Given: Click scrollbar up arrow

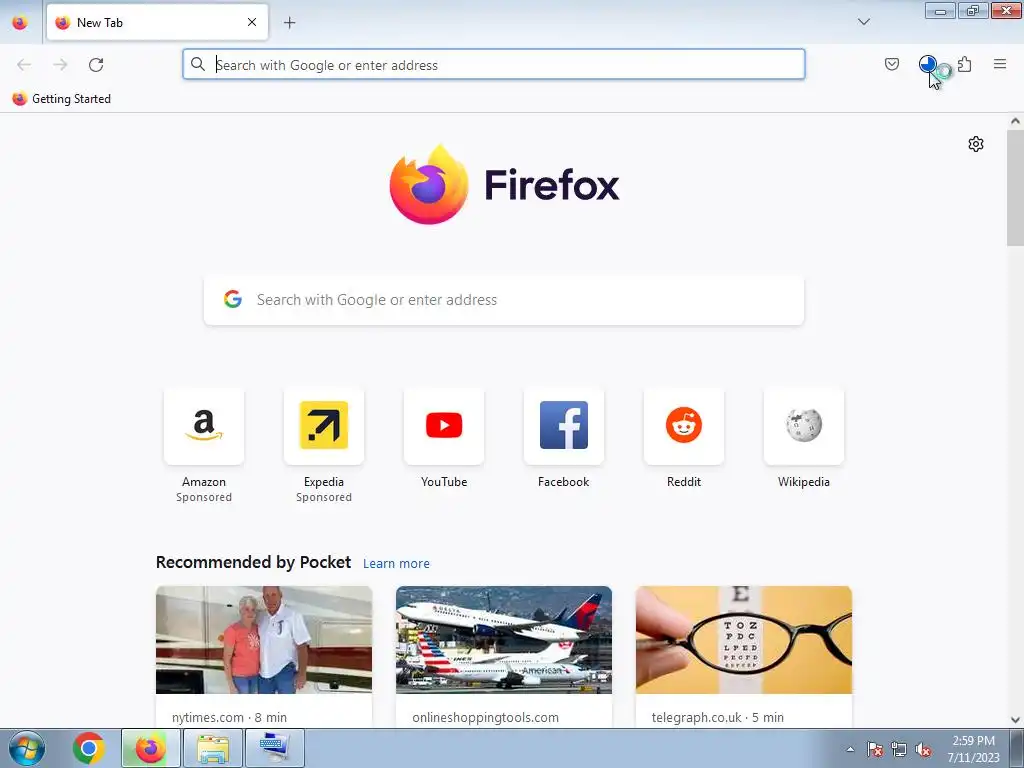Looking at the screenshot, I should [1015, 121].
